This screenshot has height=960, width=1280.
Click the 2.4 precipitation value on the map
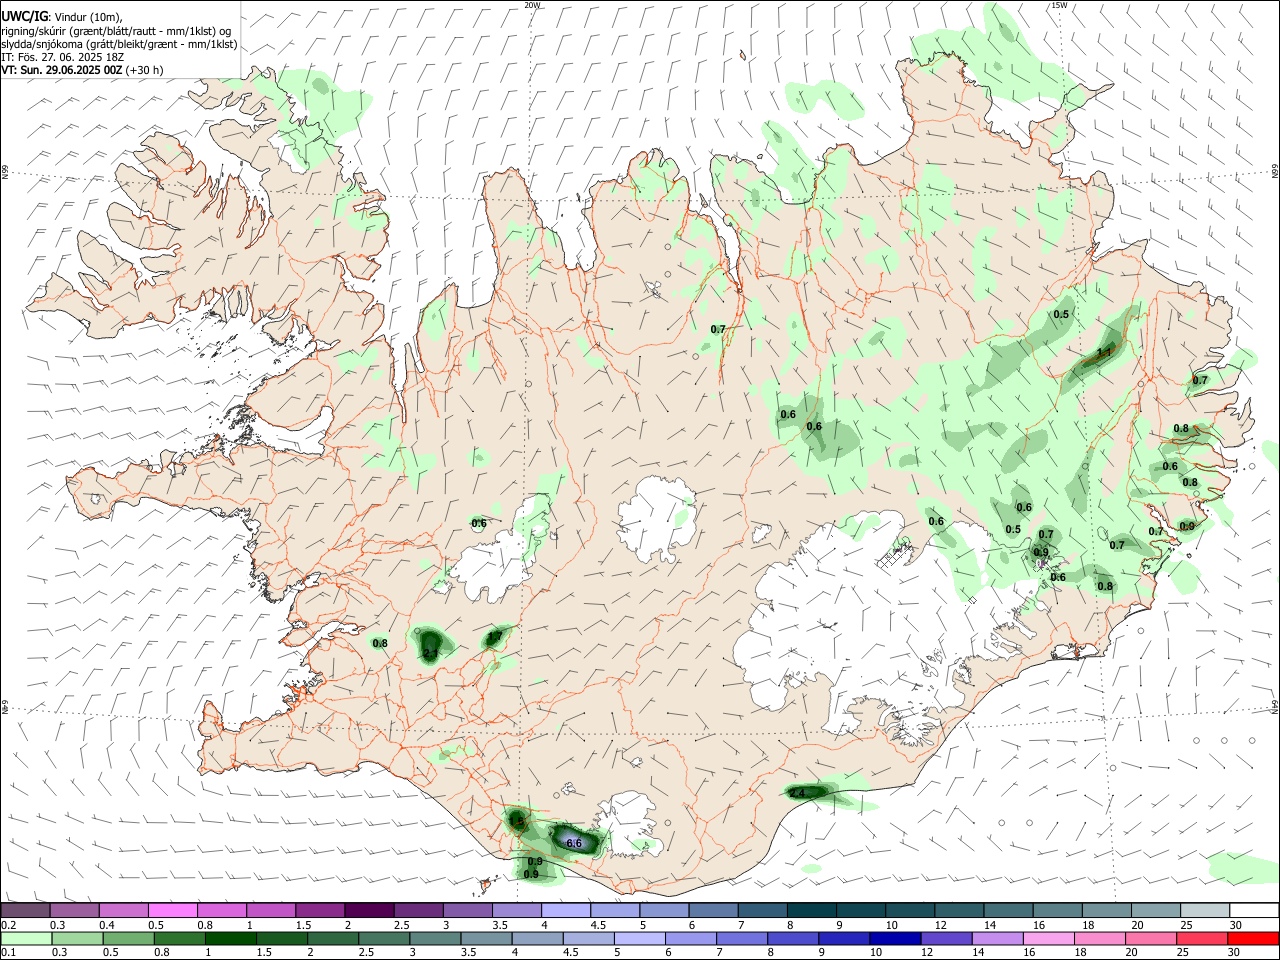tap(797, 793)
